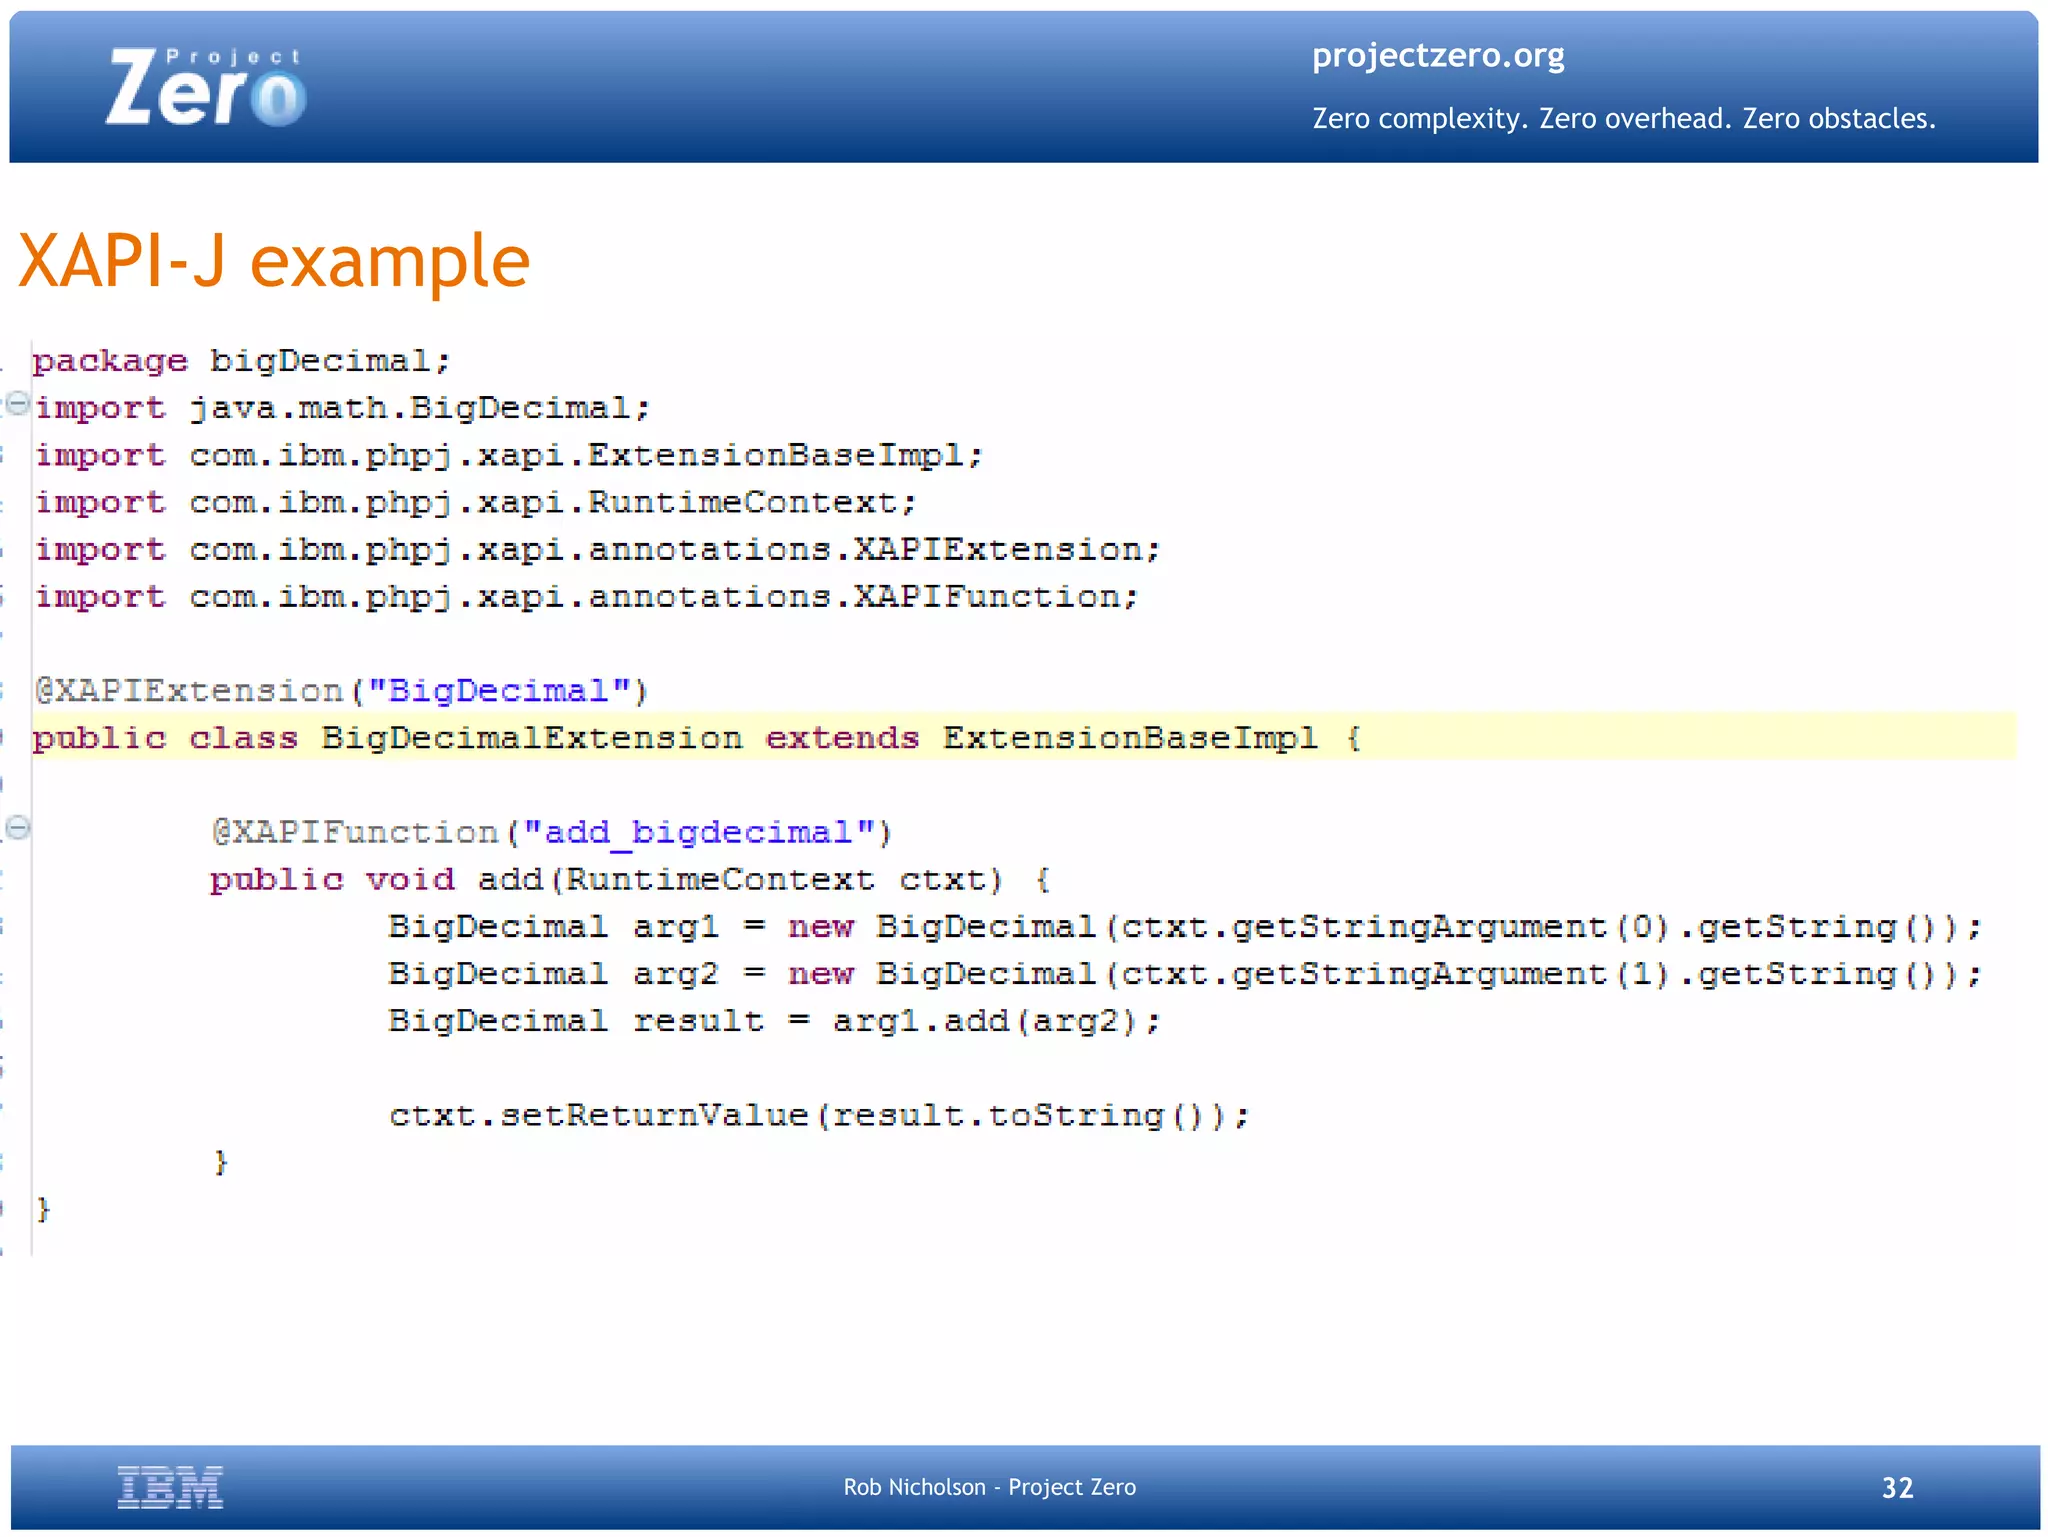Click the 'result = arg1.add(arg2)' line
The height and width of the screenshot is (1537, 2048).
pos(774,1021)
